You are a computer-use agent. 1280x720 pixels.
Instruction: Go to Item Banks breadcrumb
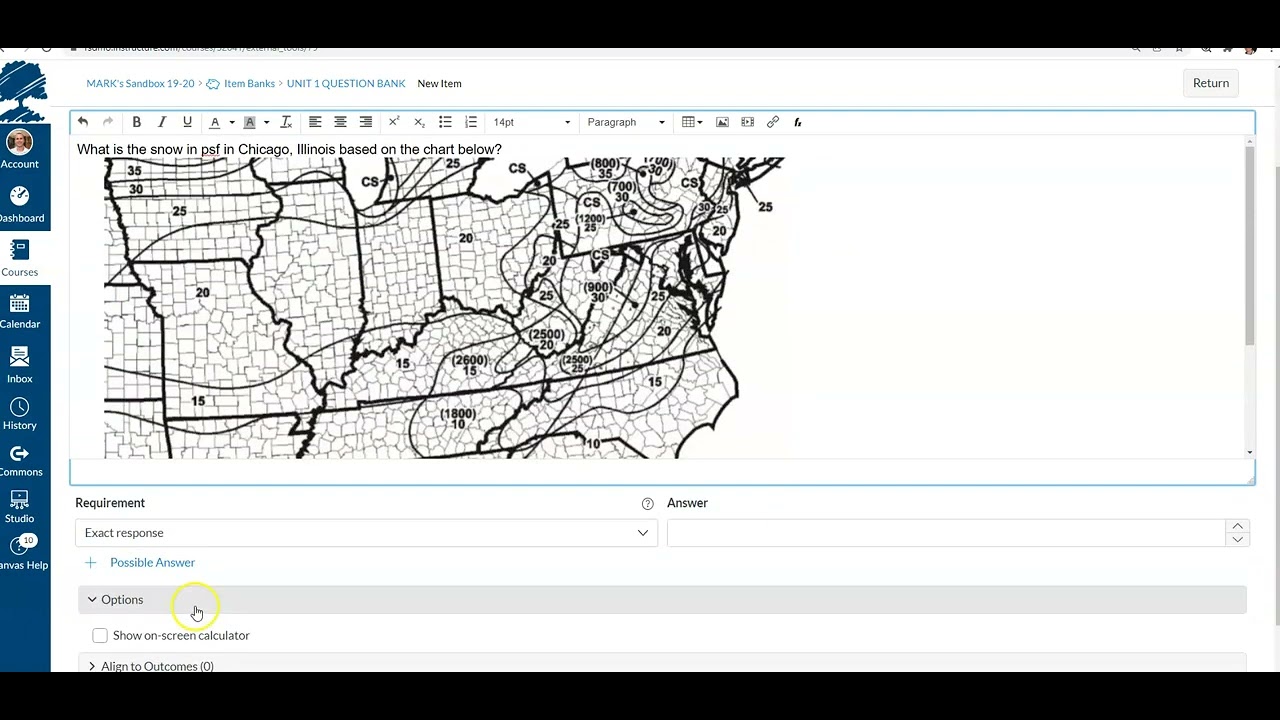(x=249, y=83)
